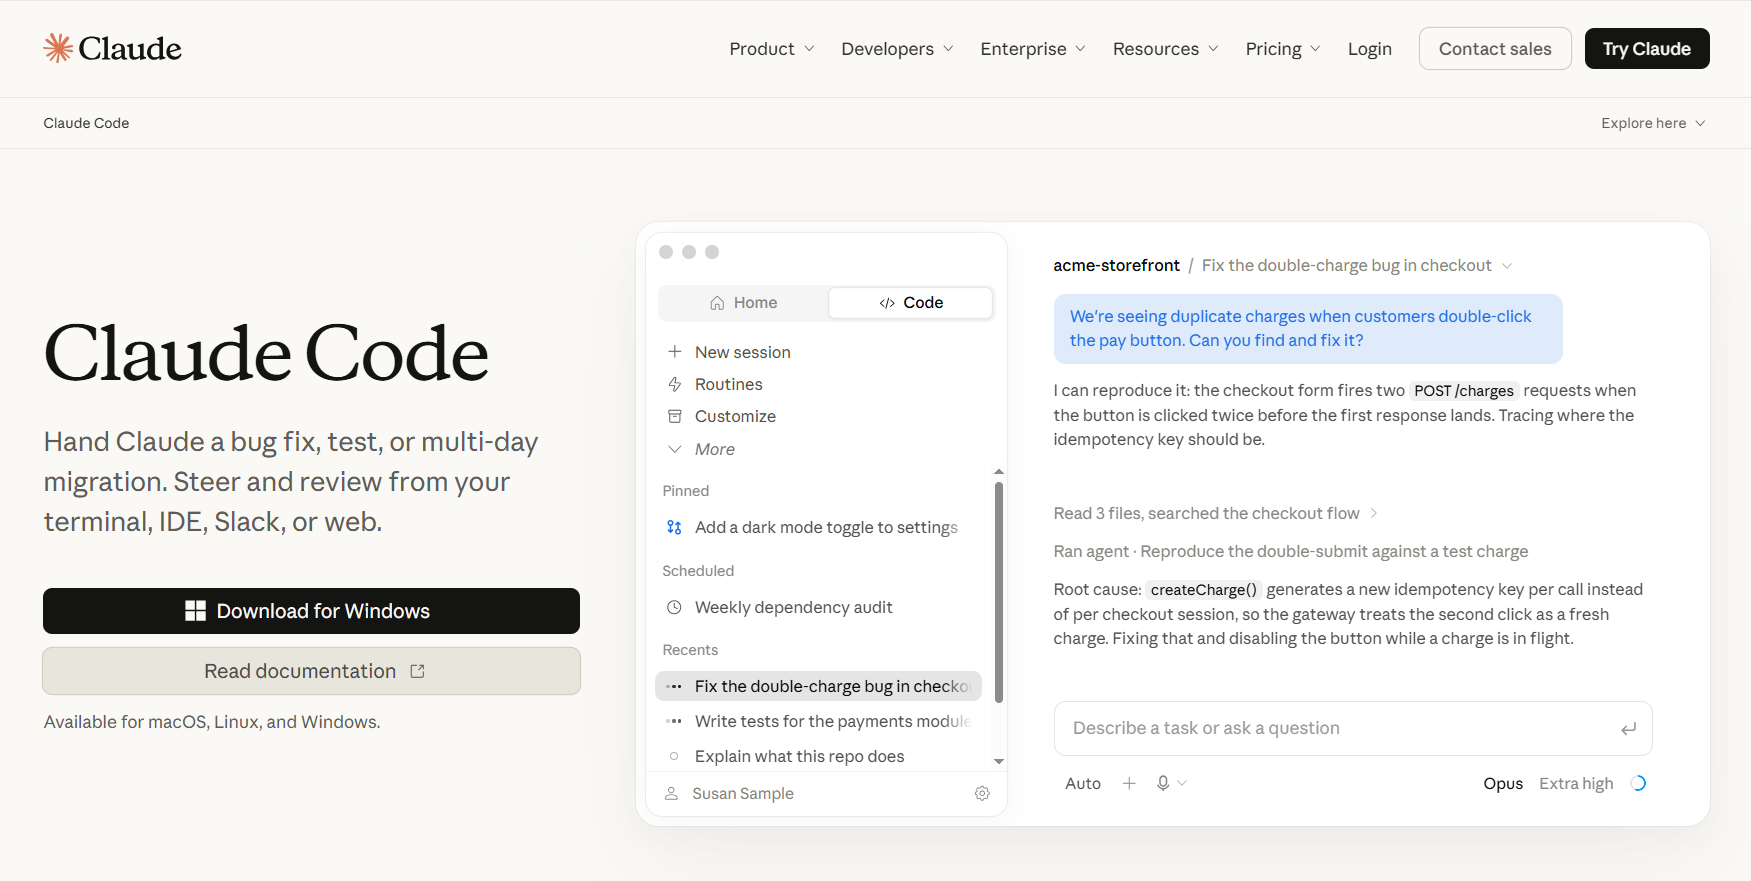
Task: Click the user avatar icon for Susan Sample
Action: point(672,793)
